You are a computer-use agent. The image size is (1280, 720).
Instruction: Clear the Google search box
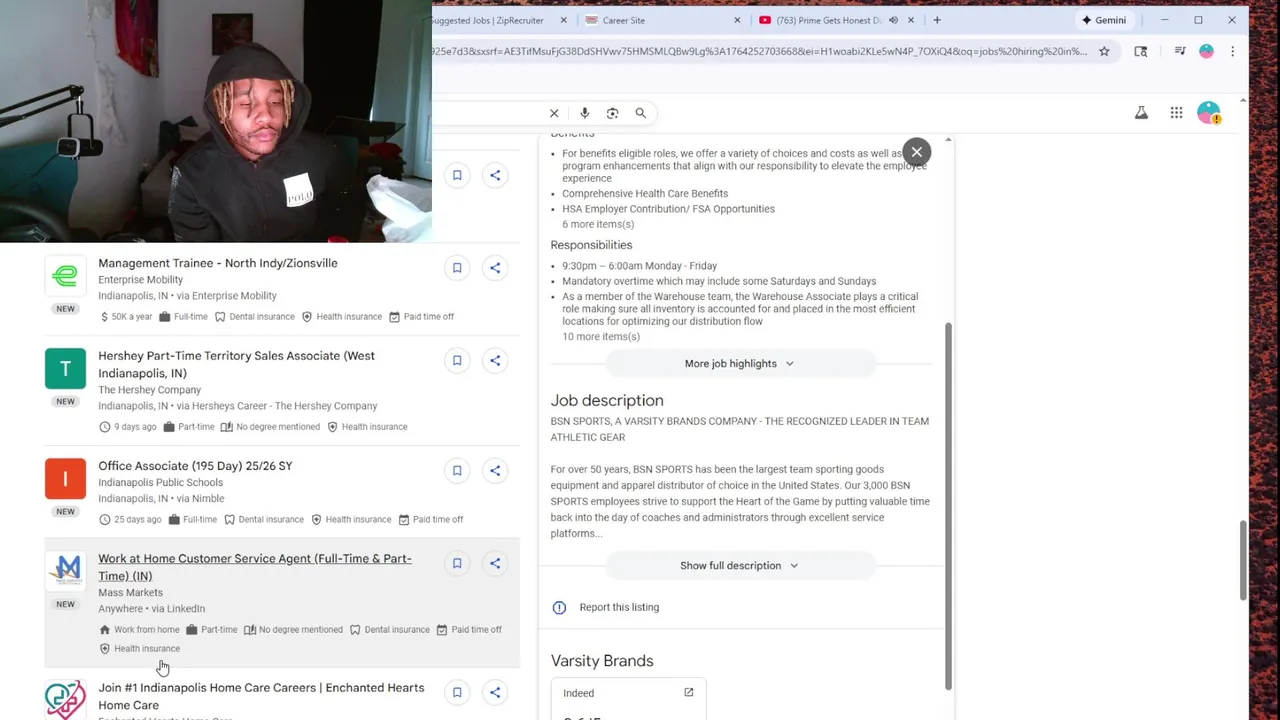tap(554, 113)
